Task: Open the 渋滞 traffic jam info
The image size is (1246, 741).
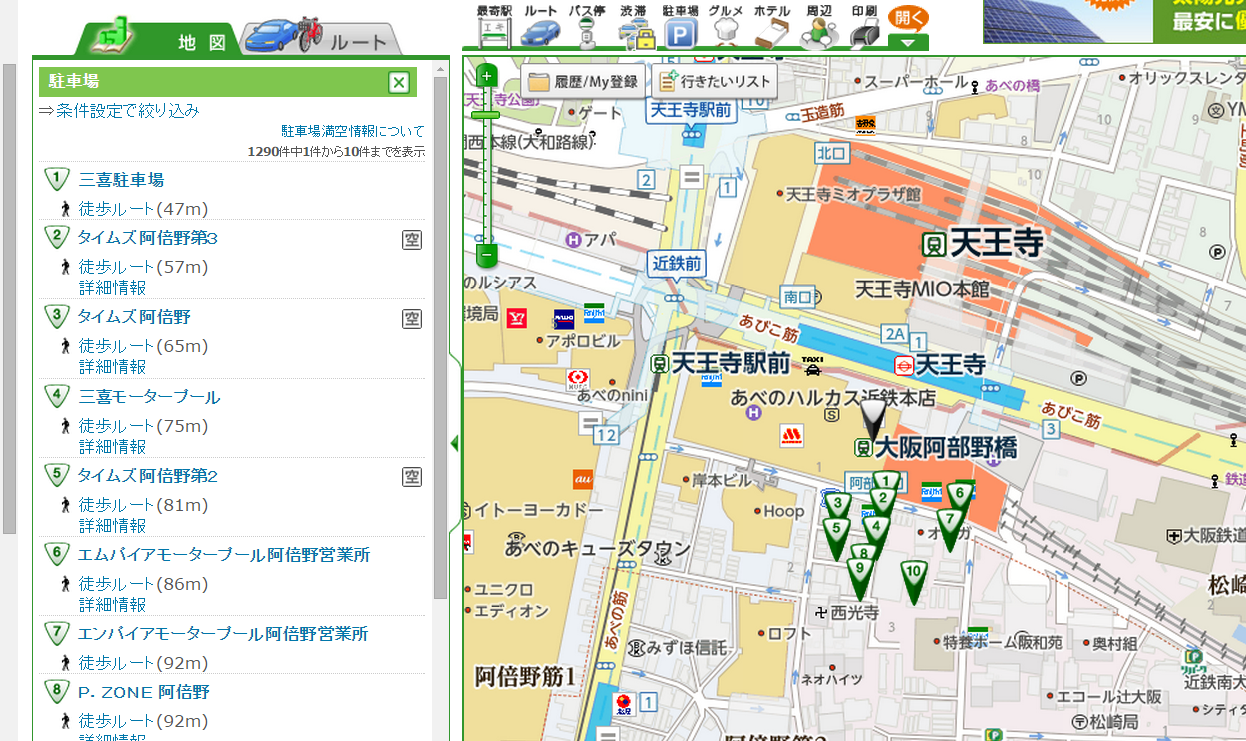Action: [x=634, y=26]
